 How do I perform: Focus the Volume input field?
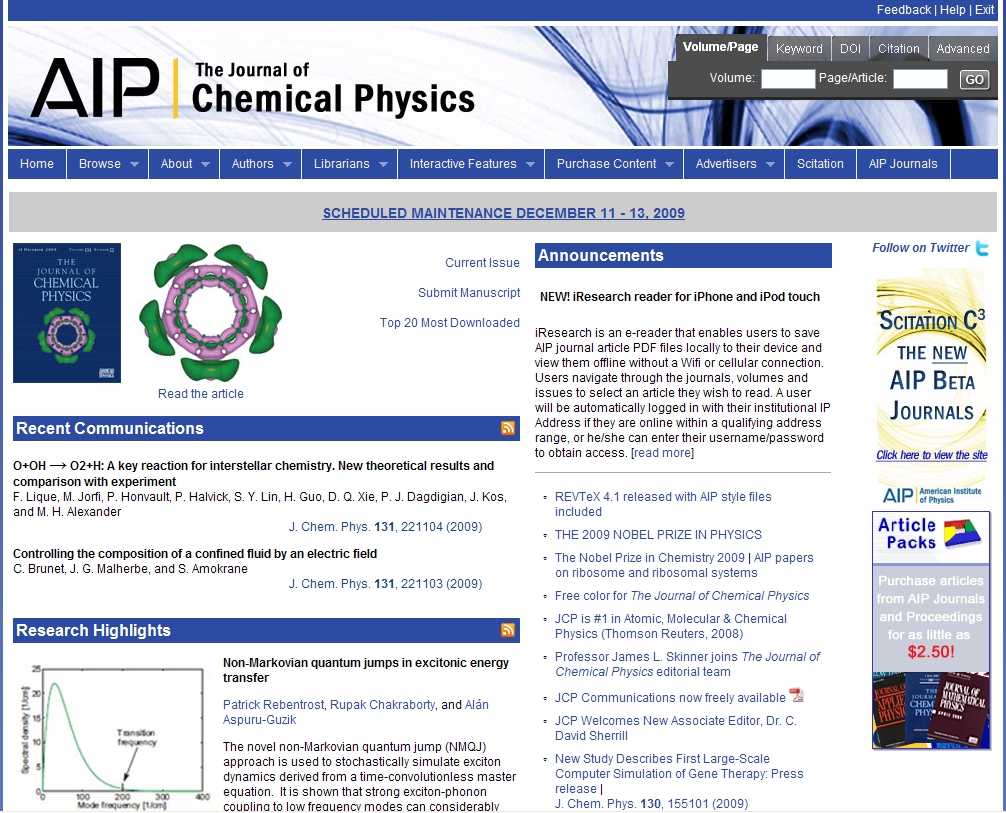pos(788,78)
